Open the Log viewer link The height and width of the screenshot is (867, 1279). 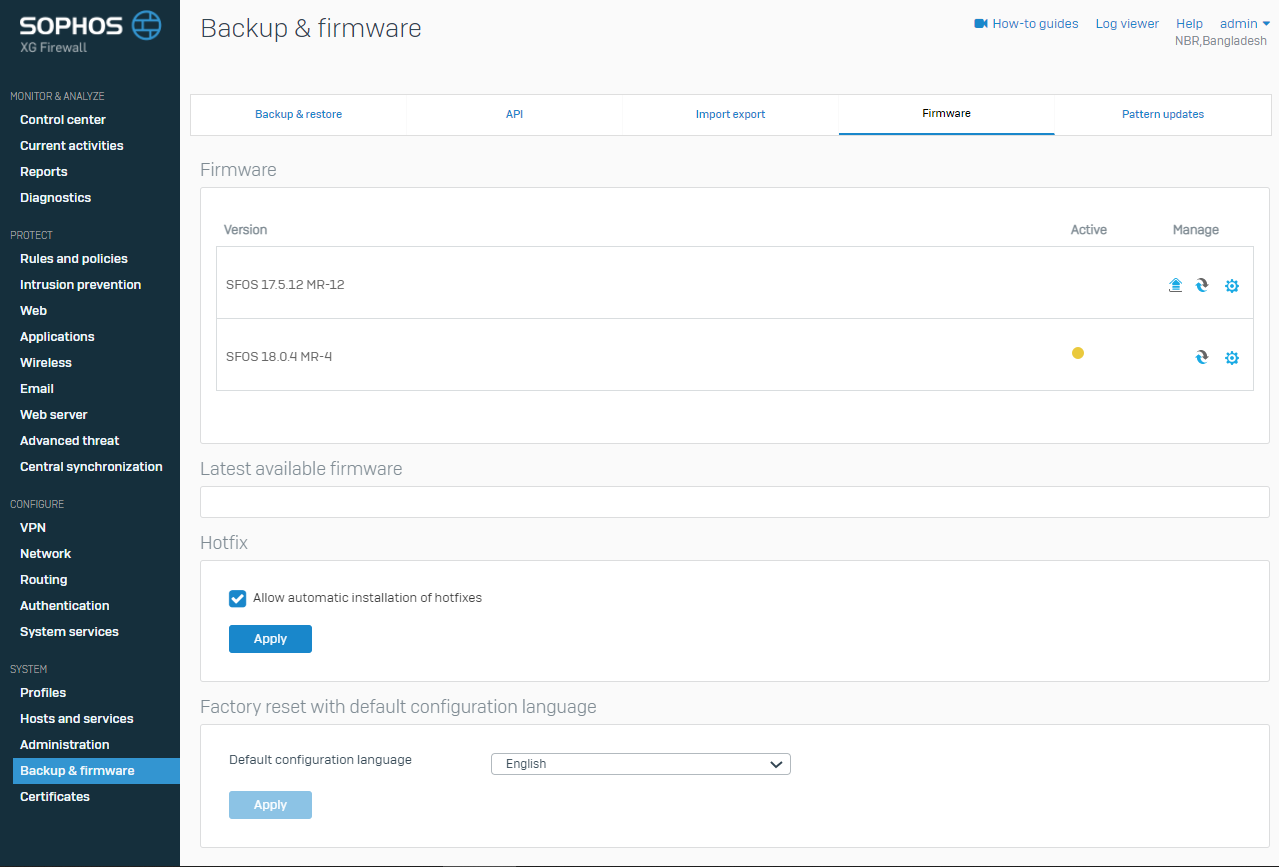click(x=1127, y=24)
